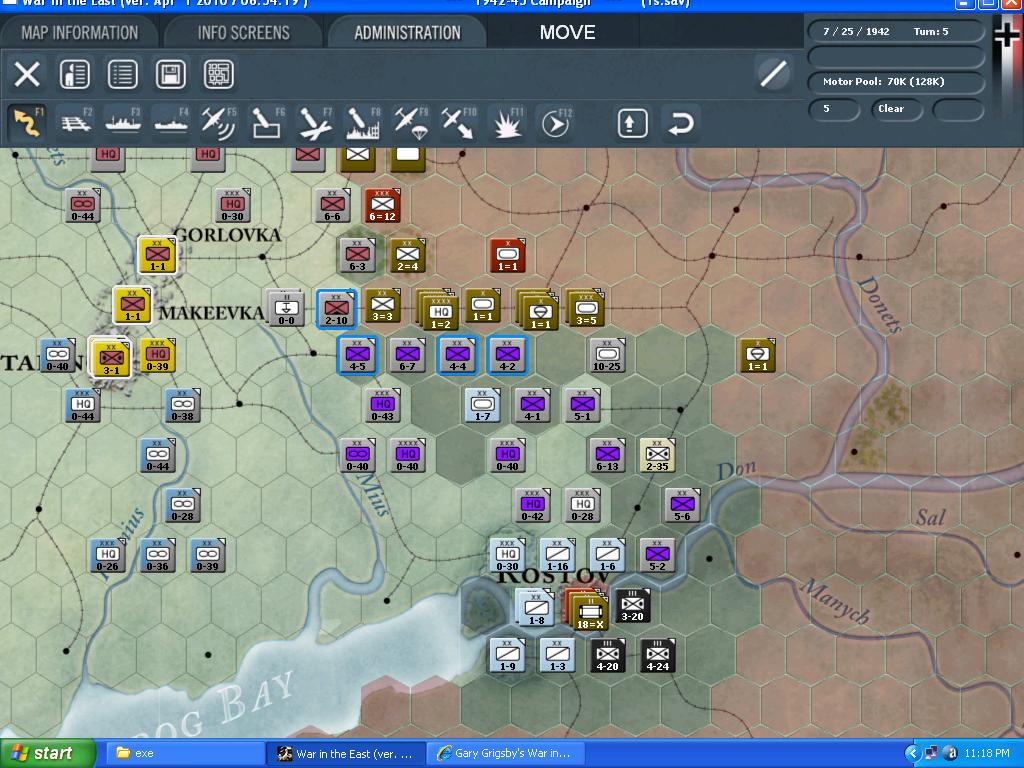The height and width of the screenshot is (768, 1024).
Task: Select the 1-16 counter north of Rostov
Action: [x=557, y=556]
